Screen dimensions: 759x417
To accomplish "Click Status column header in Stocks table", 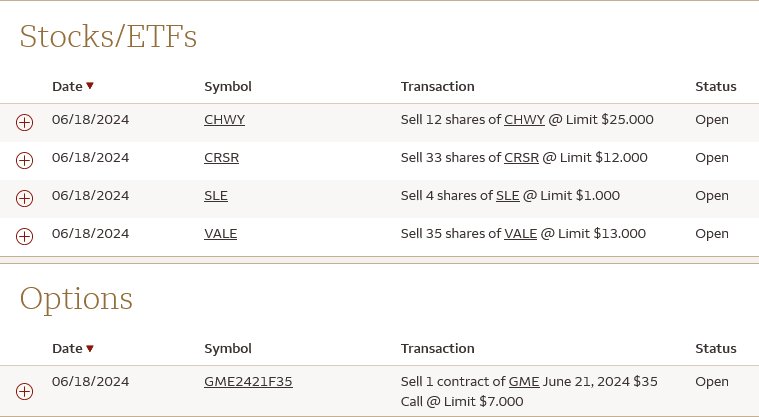I will 716,87.
